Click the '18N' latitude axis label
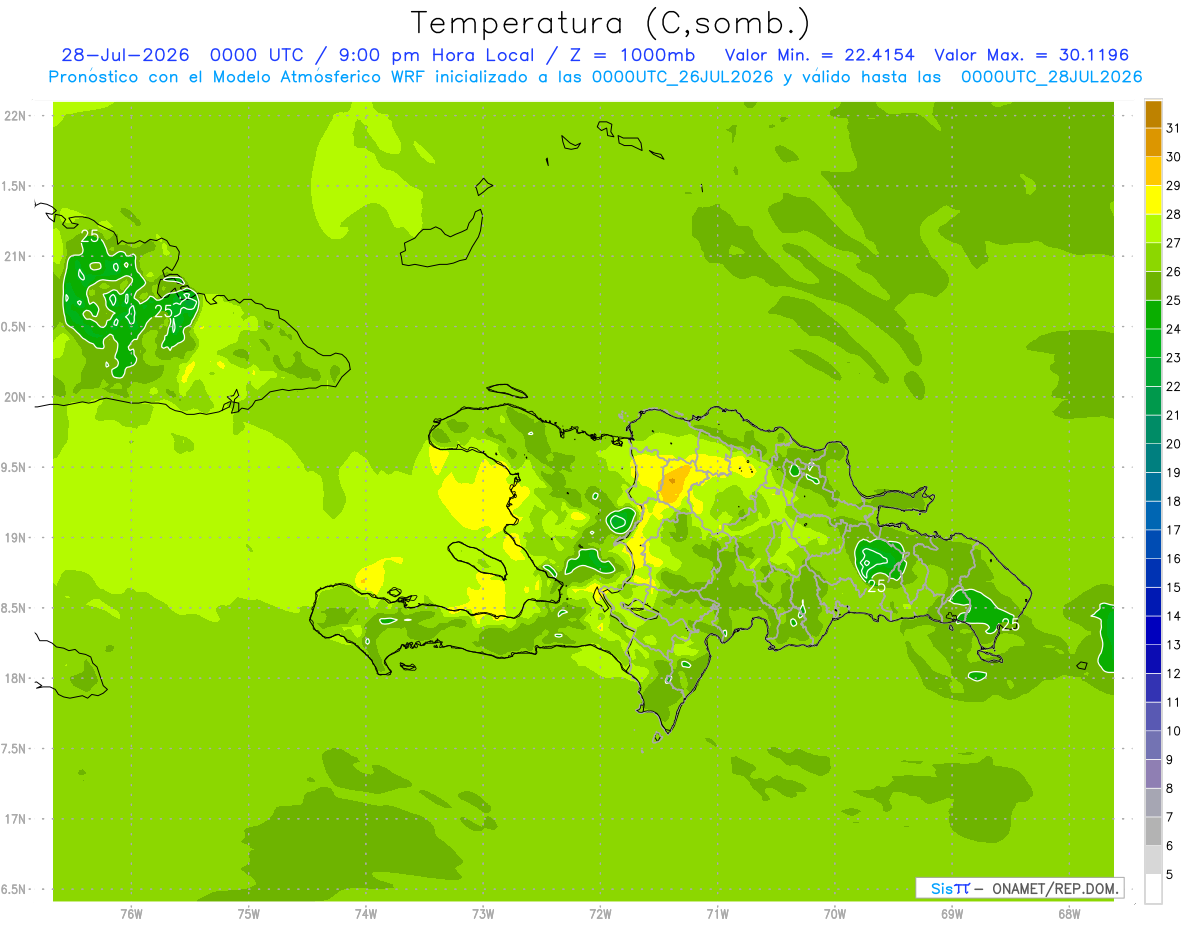This screenshot has height=927, width=1200. 14,679
